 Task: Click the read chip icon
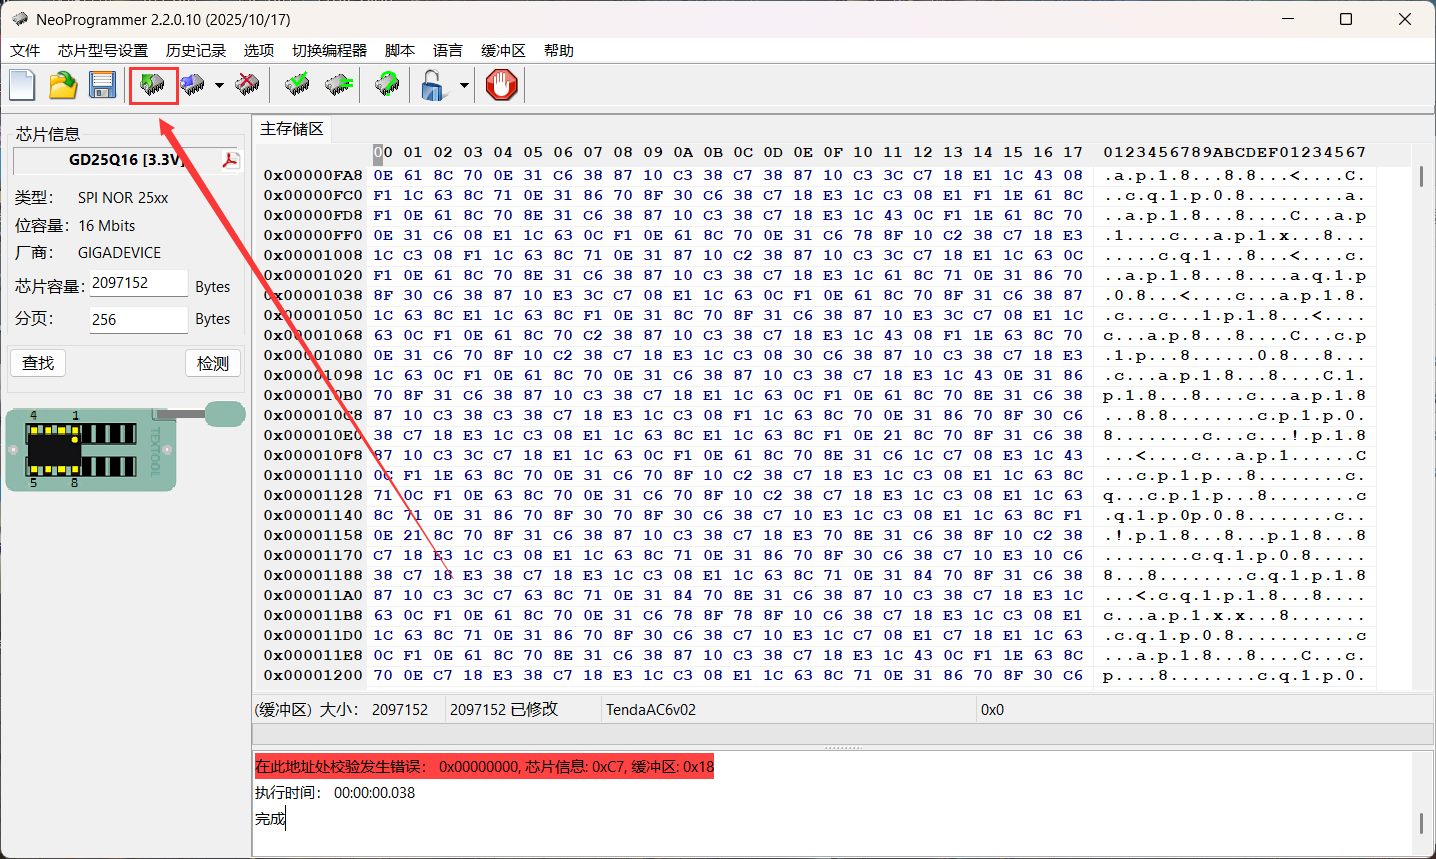point(153,86)
